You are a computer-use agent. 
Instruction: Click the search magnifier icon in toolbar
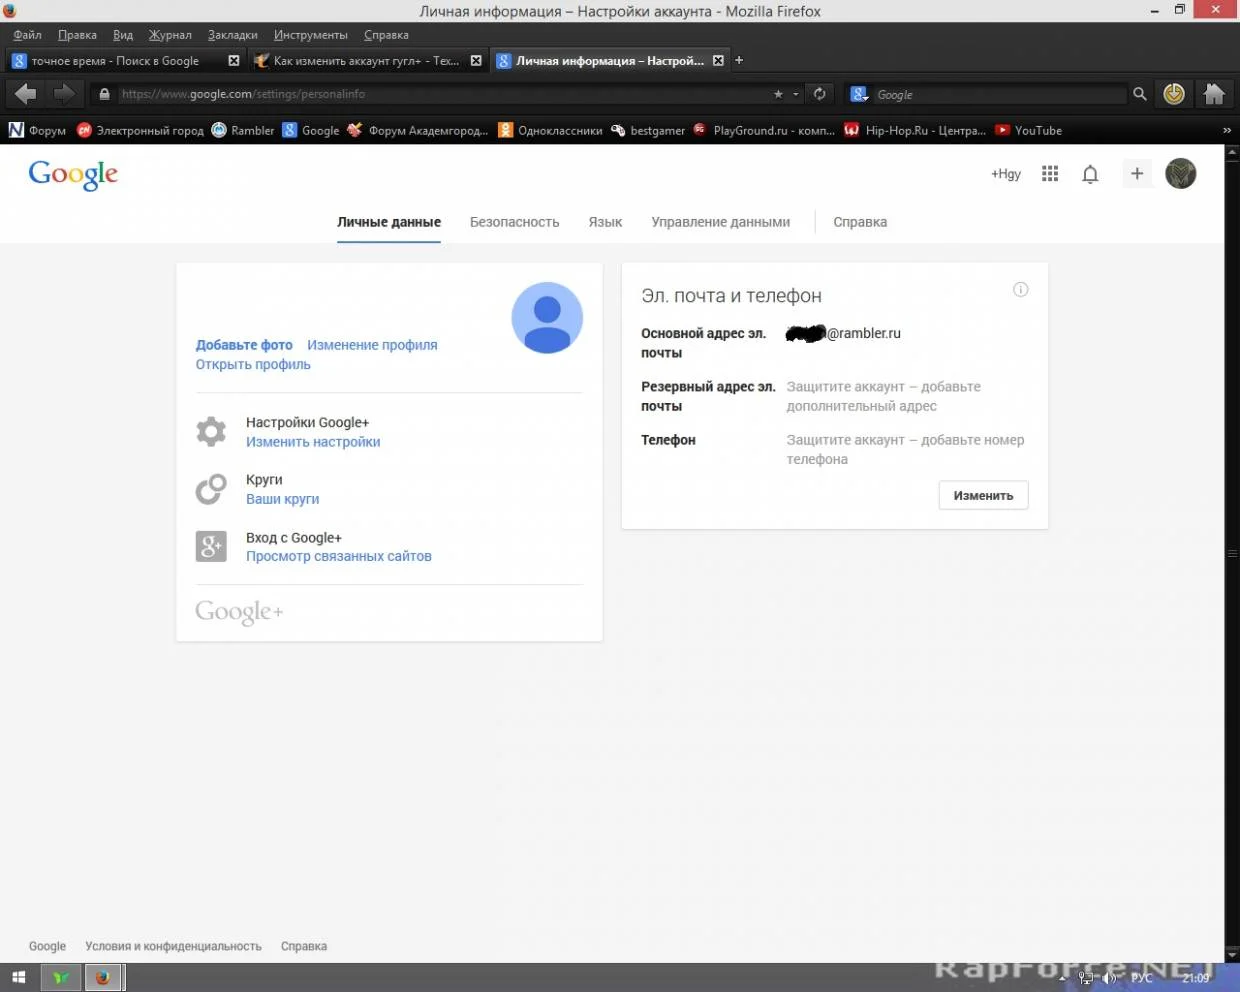pos(1139,94)
